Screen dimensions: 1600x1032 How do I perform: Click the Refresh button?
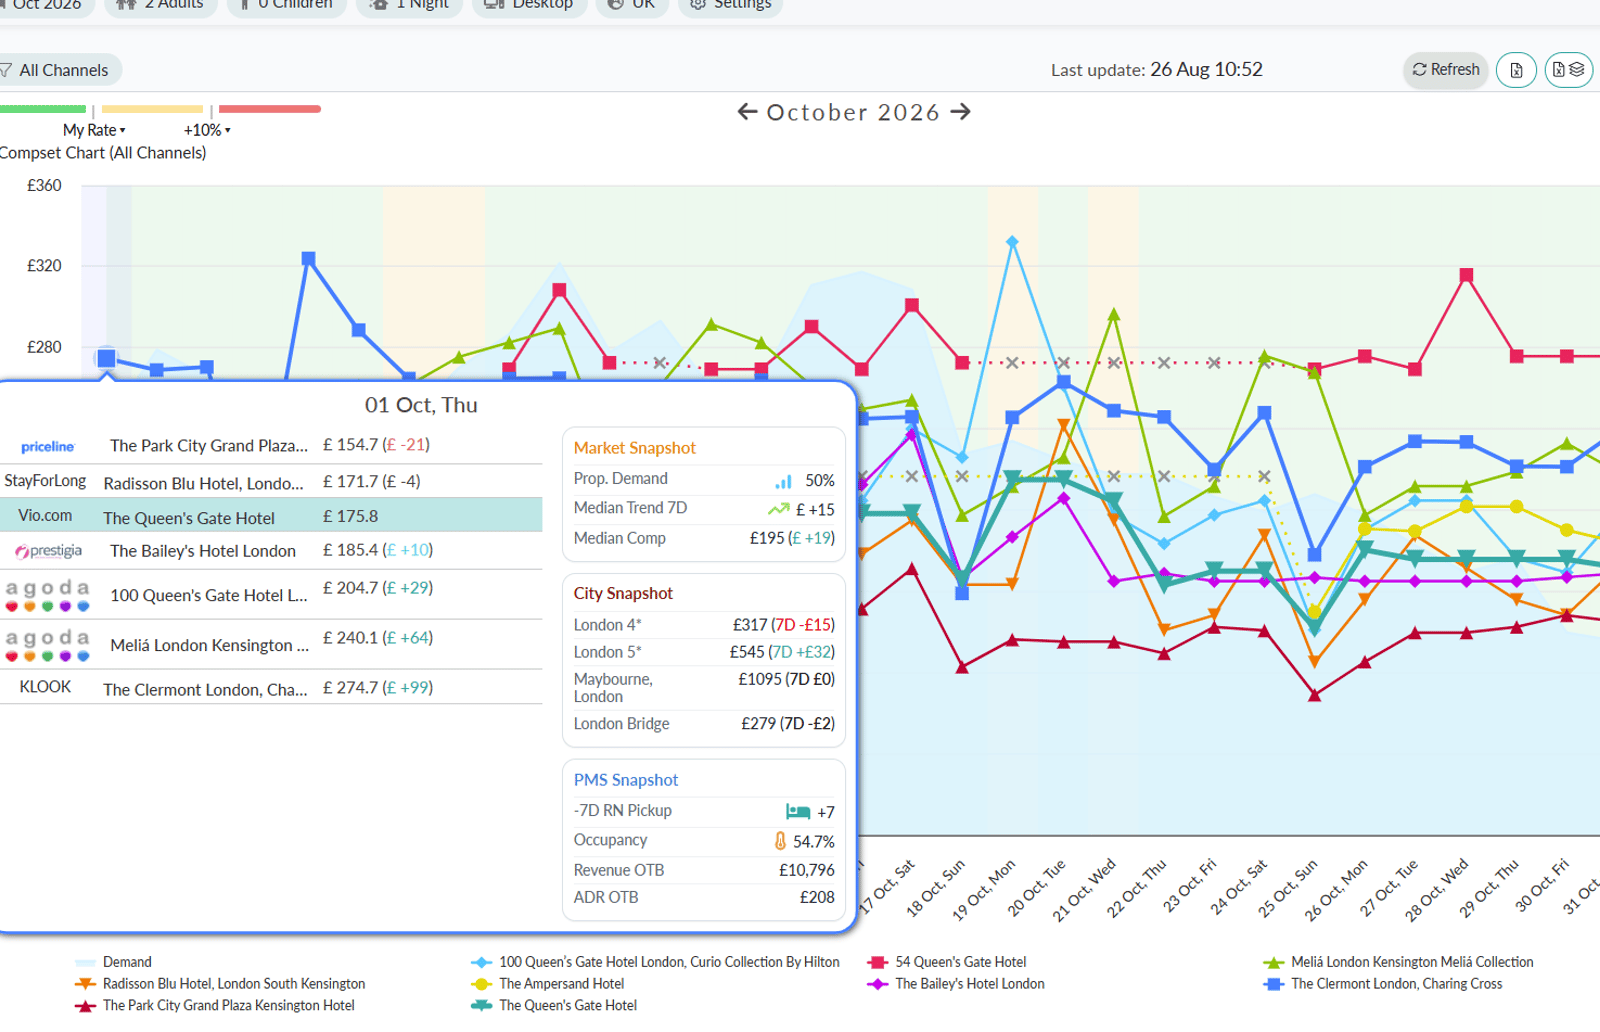(x=1446, y=70)
